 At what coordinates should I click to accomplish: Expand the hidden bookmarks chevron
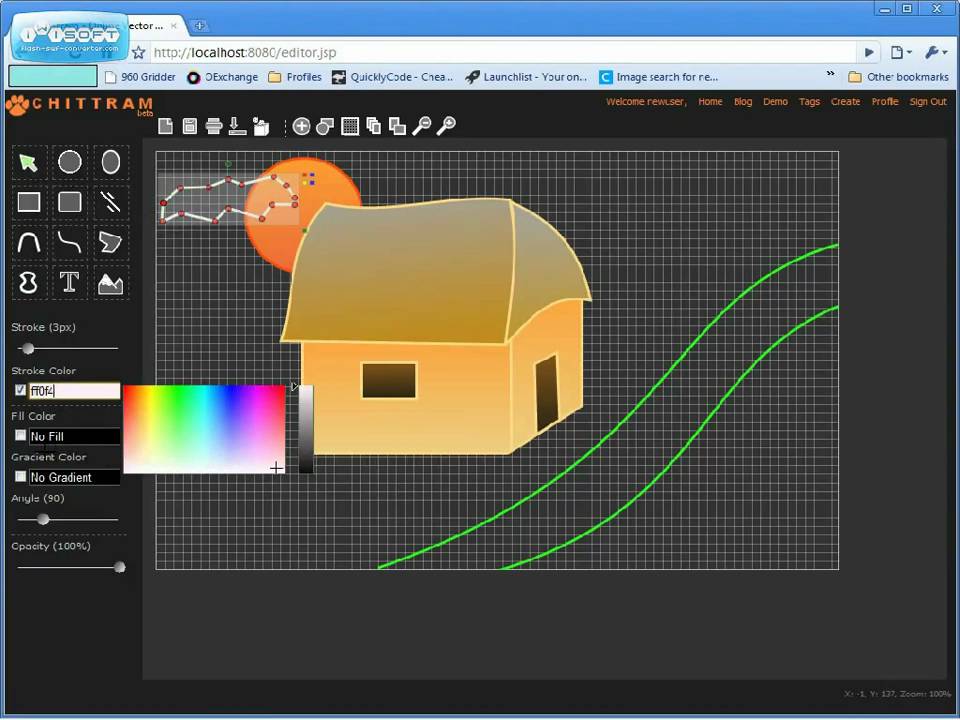(830, 76)
